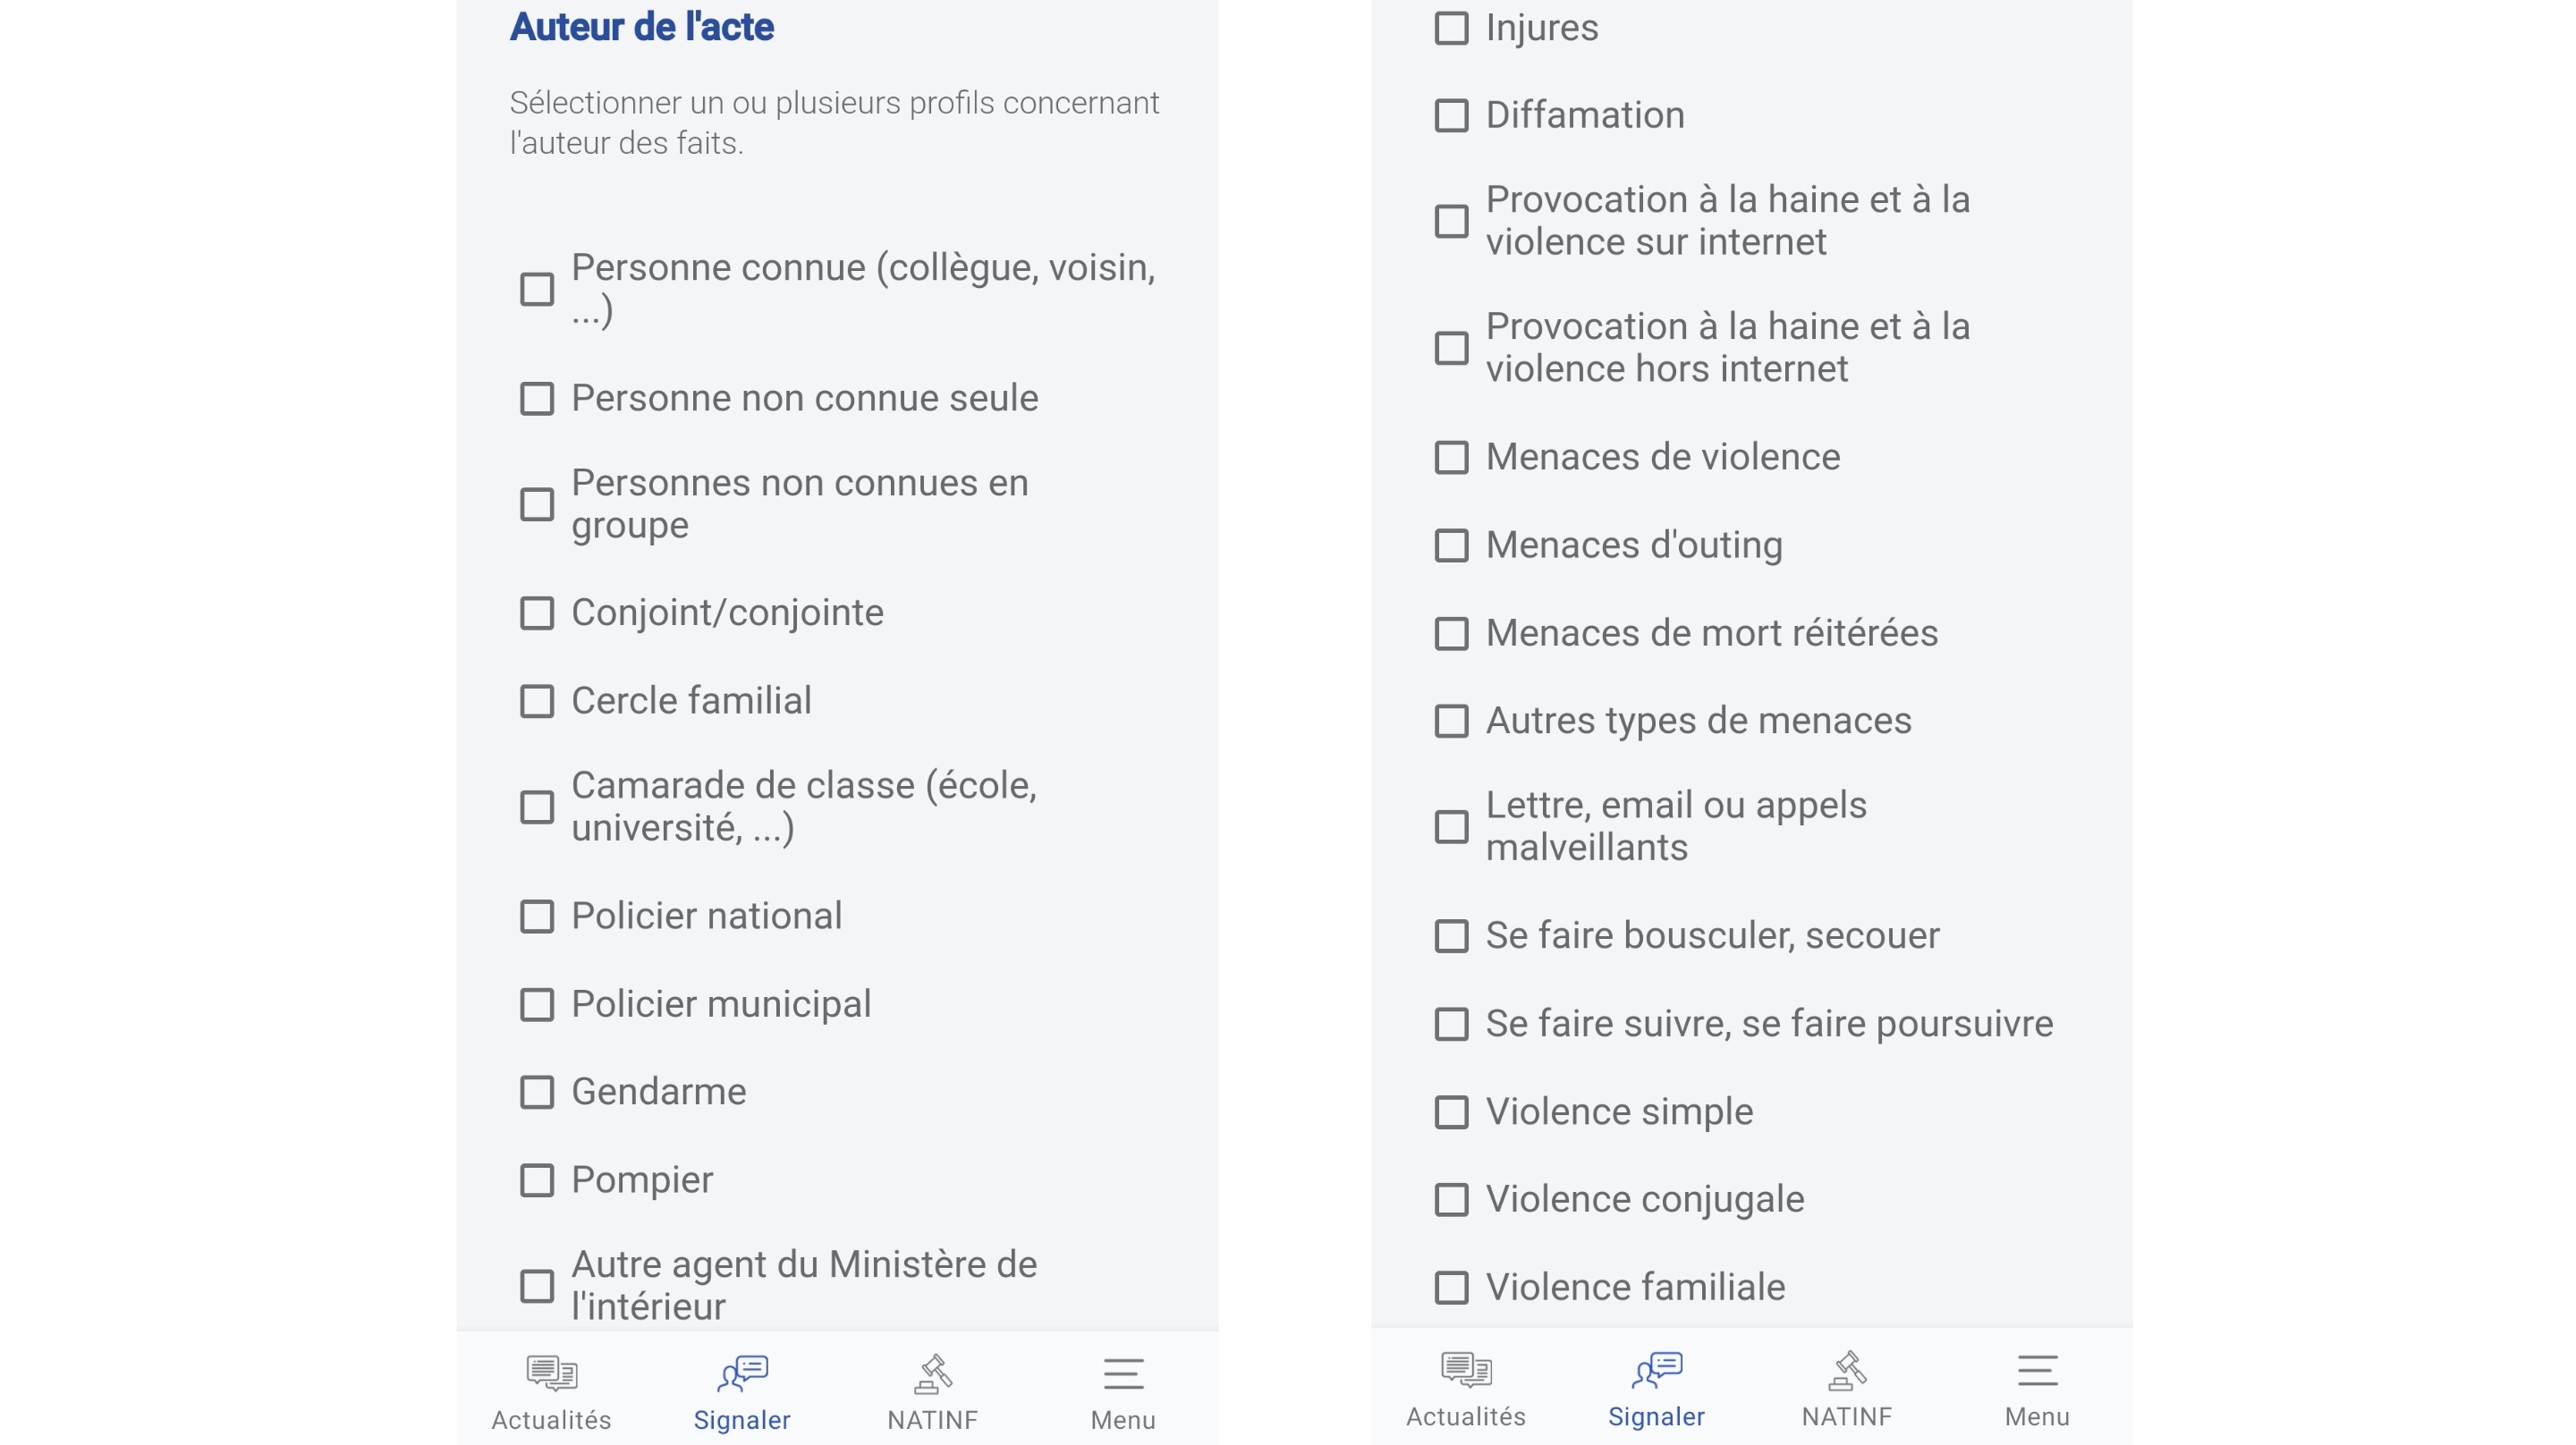2576x1445 pixels.
Task: Tick the Injures checkbox
Action: (x=1452, y=28)
